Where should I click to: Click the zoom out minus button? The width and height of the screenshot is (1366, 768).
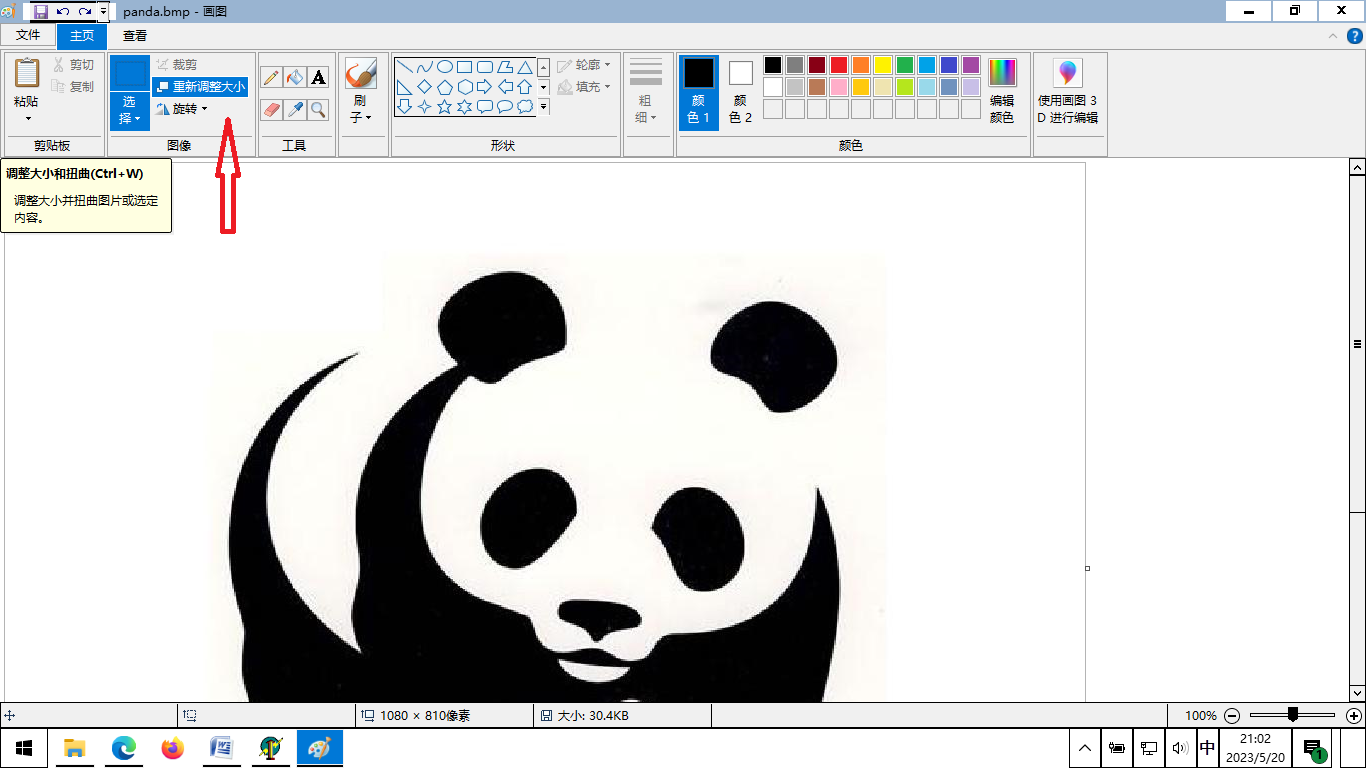click(x=1232, y=716)
